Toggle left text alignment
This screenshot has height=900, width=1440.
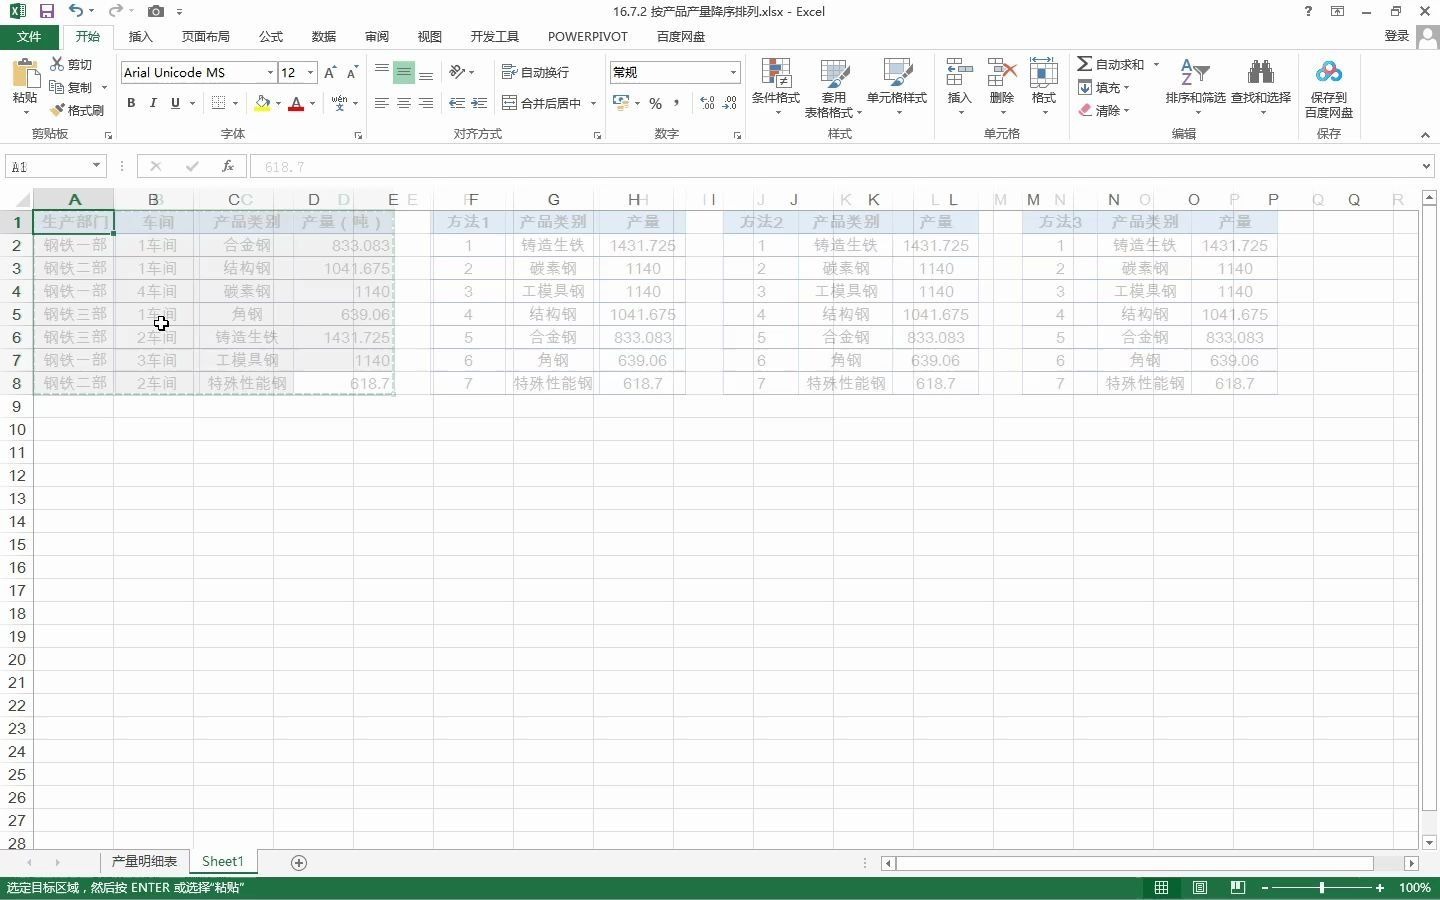(382, 103)
